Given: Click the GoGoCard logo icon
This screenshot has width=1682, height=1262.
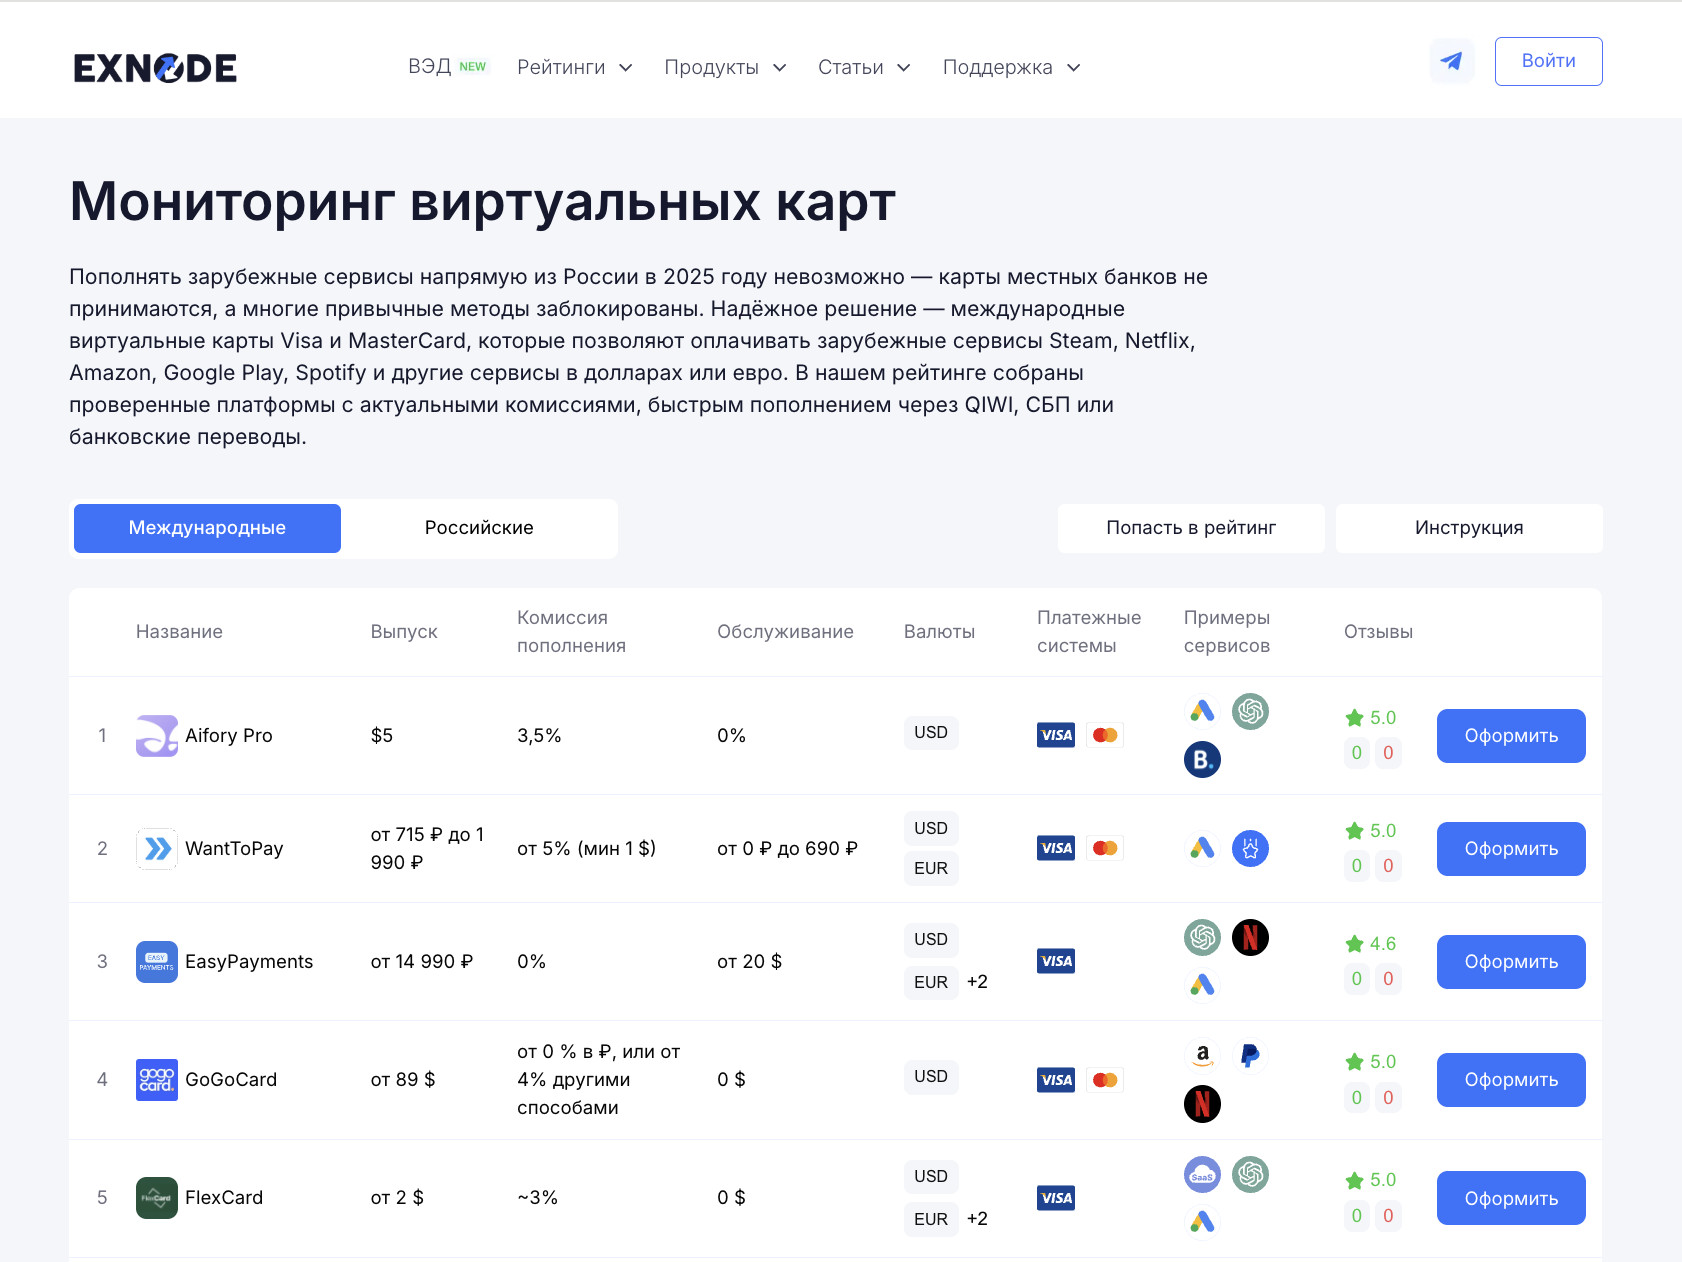Looking at the screenshot, I should tap(157, 1080).
